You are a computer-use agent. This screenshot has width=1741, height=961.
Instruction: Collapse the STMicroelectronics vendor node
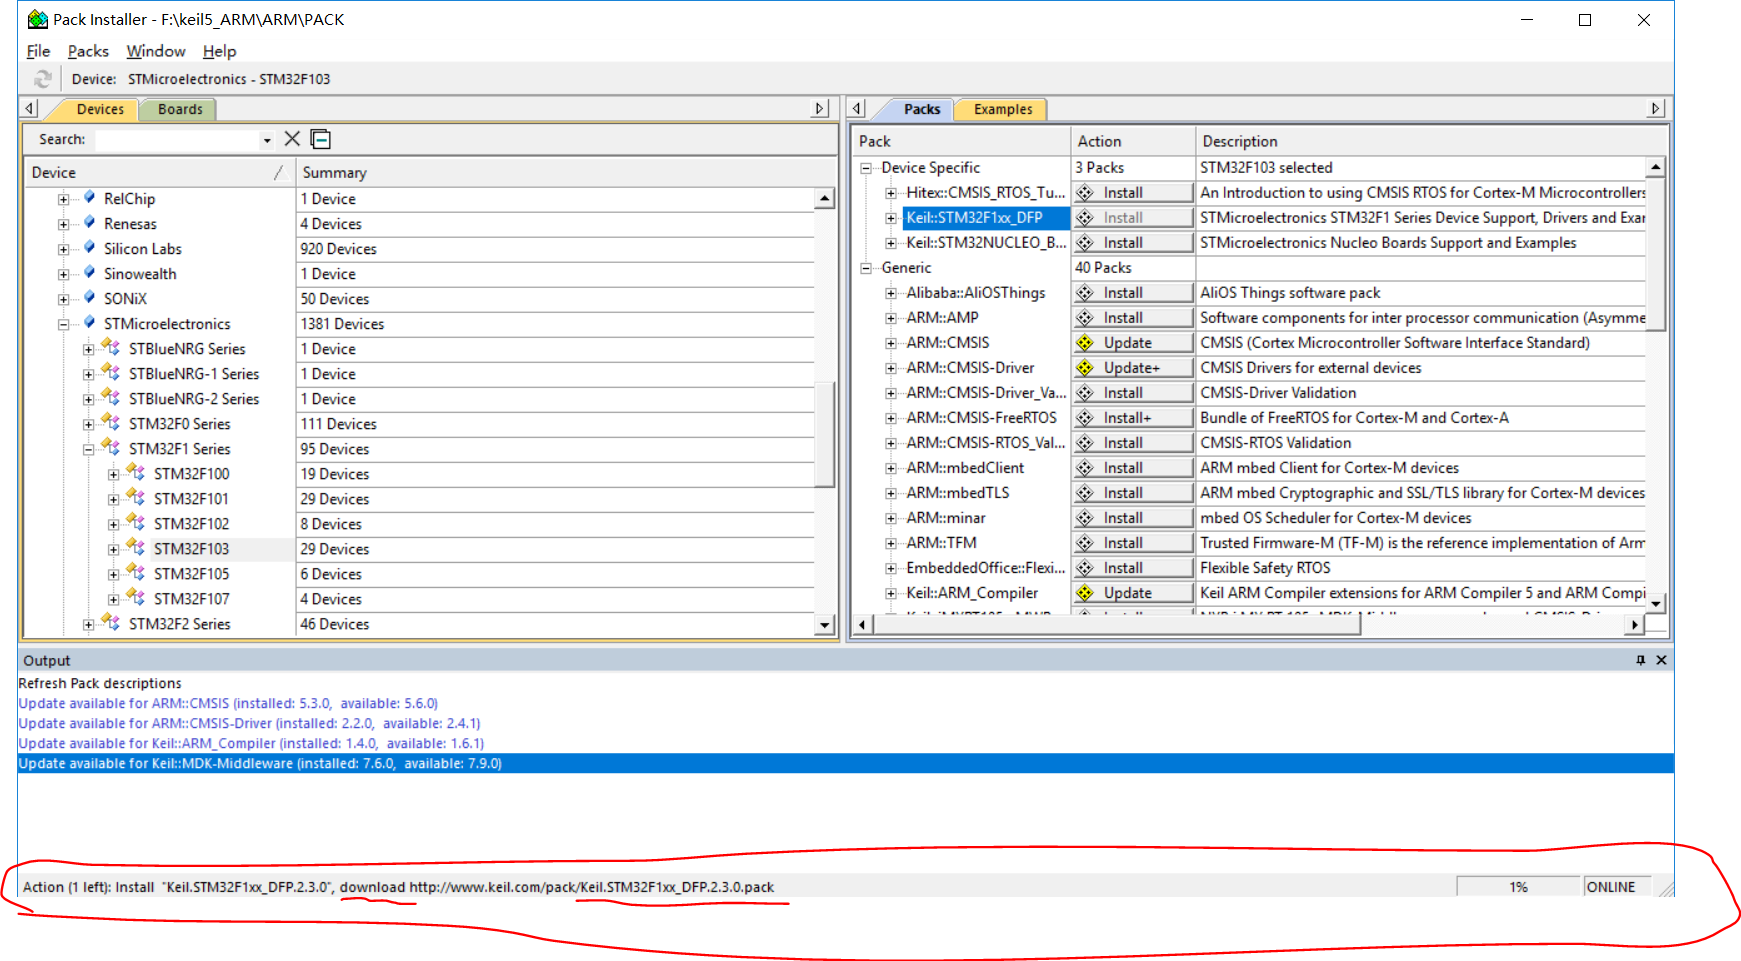click(64, 324)
